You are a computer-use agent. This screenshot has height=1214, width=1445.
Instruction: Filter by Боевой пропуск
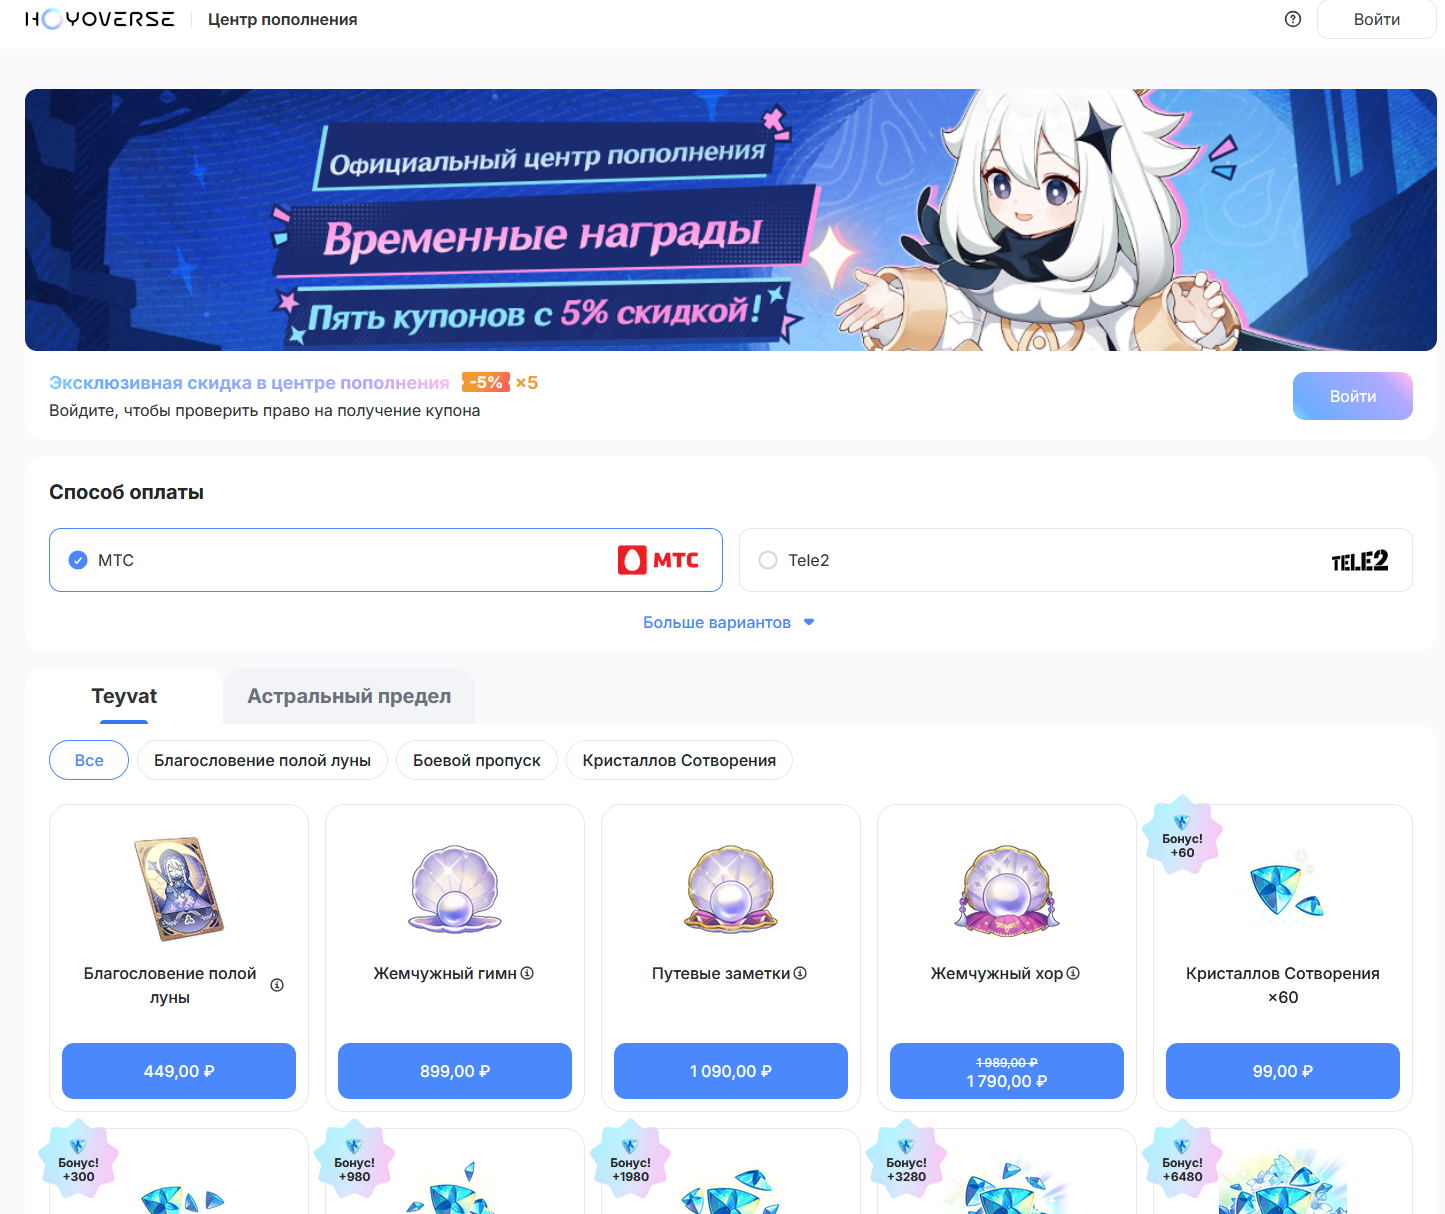[477, 760]
